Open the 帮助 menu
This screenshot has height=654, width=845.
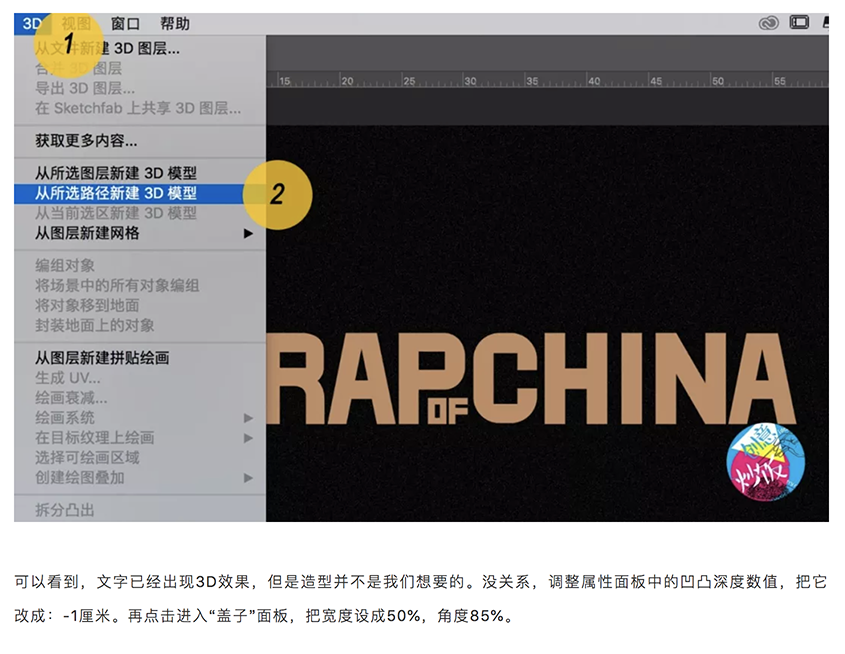(175, 24)
